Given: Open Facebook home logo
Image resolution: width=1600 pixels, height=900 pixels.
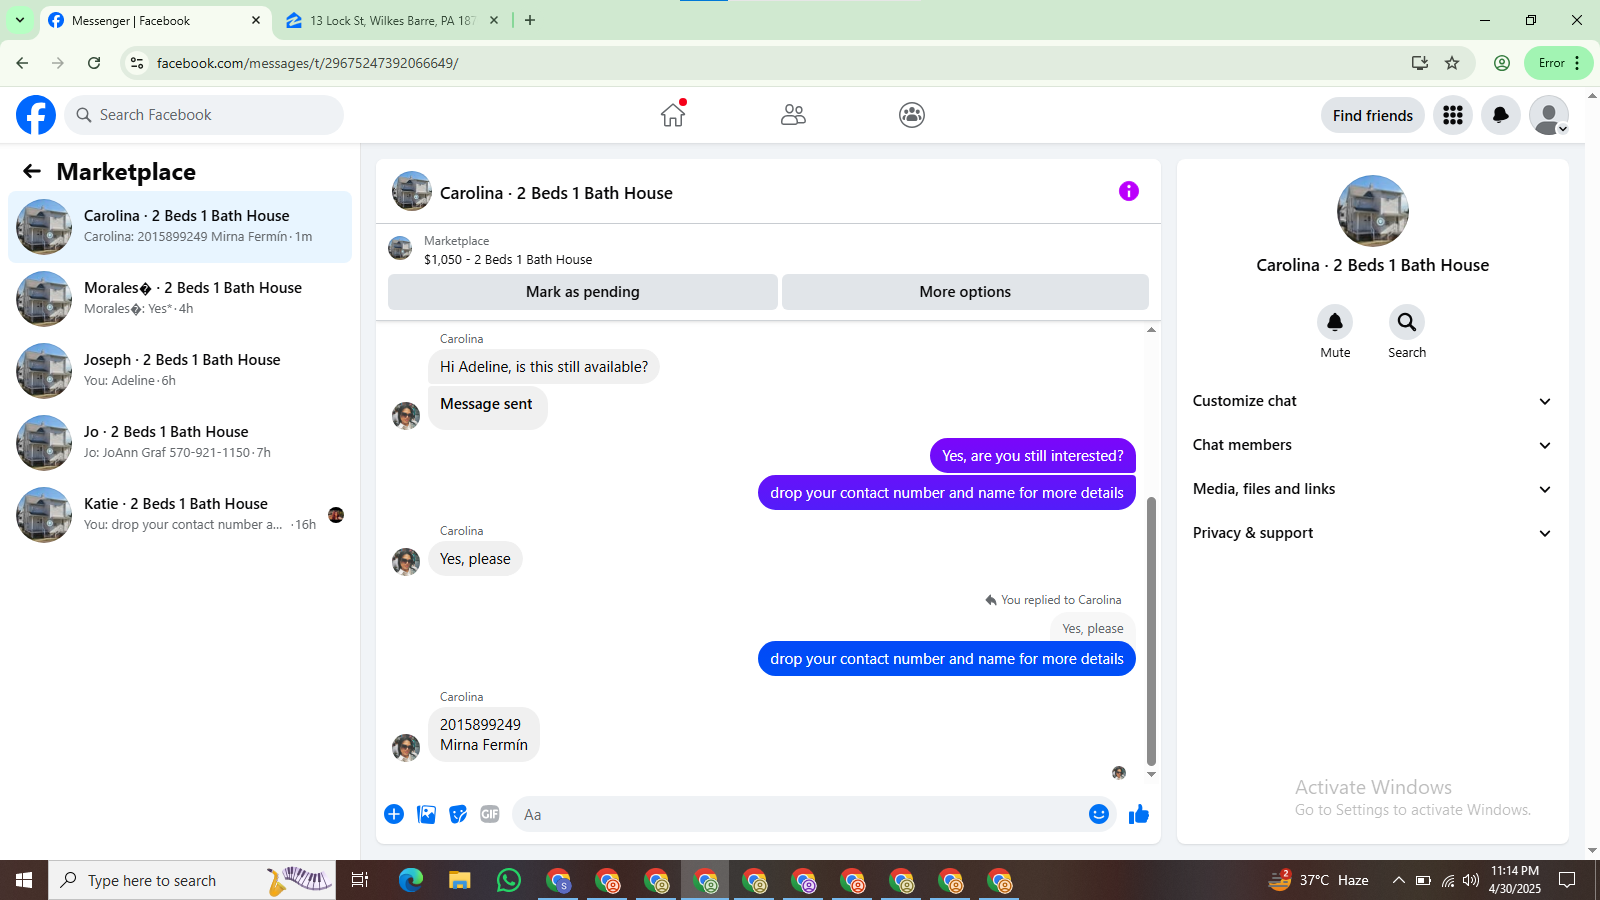Looking at the screenshot, I should (36, 115).
